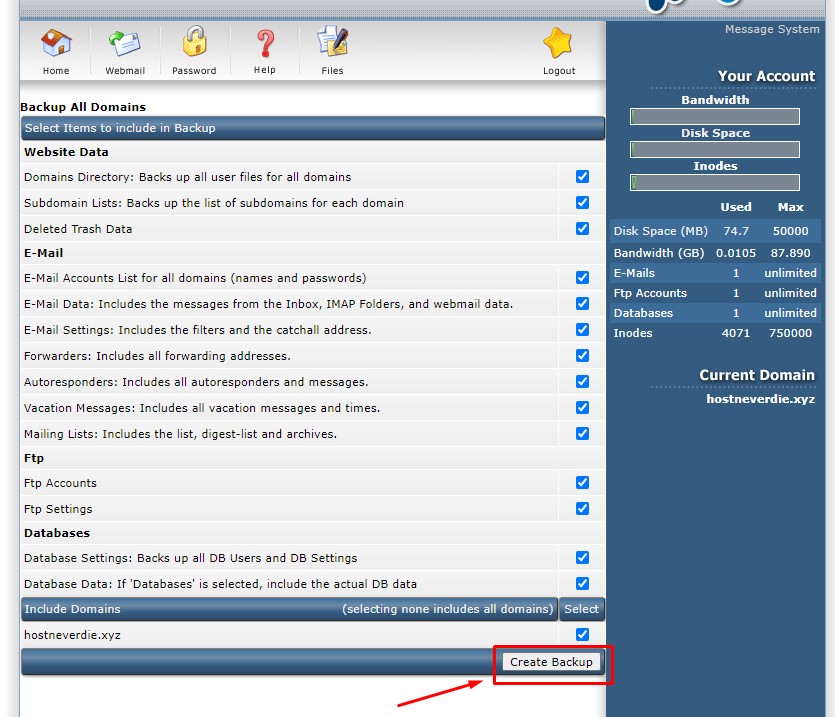Uncheck the hostneverdie.xyz domain checkbox
Image resolution: width=835 pixels, height=717 pixels.
[582, 635]
